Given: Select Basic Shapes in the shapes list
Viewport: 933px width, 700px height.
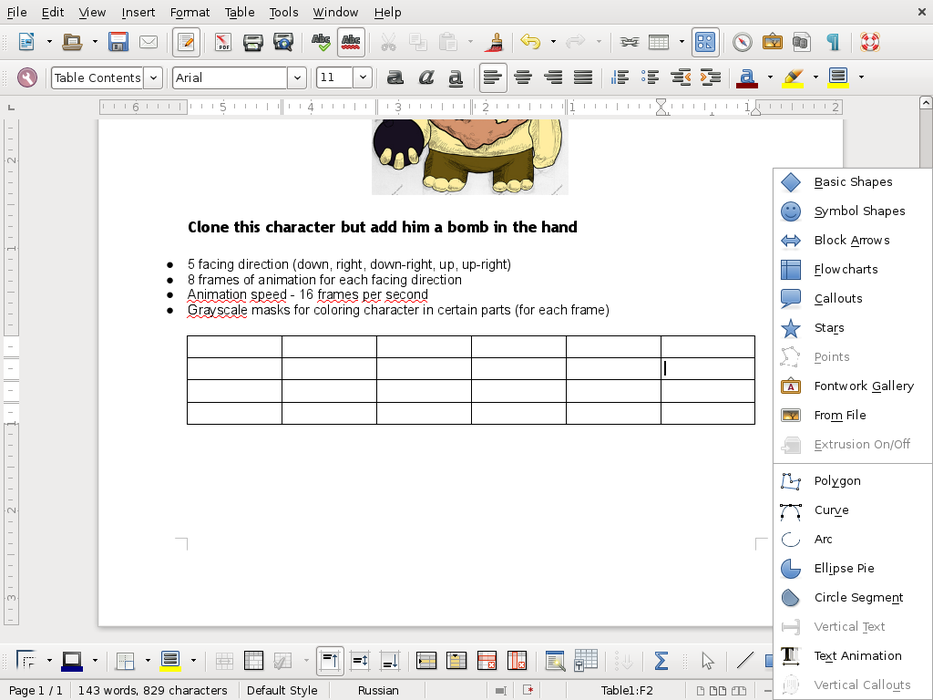Looking at the screenshot, I should coord(852,182).
